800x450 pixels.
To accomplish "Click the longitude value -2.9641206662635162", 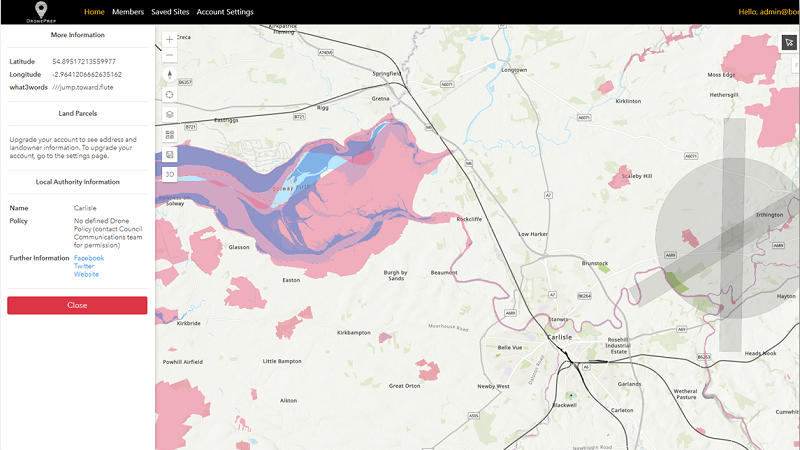I will coord(87,74).
